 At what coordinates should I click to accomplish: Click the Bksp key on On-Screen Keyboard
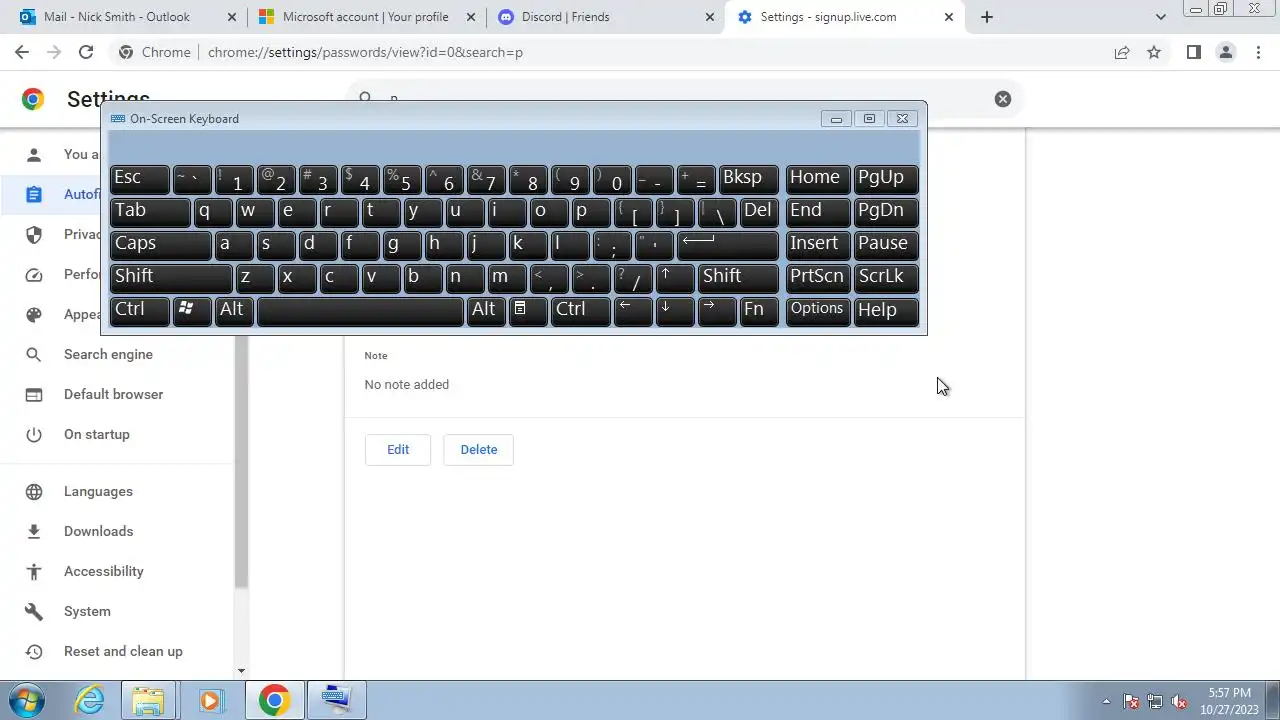748,179
